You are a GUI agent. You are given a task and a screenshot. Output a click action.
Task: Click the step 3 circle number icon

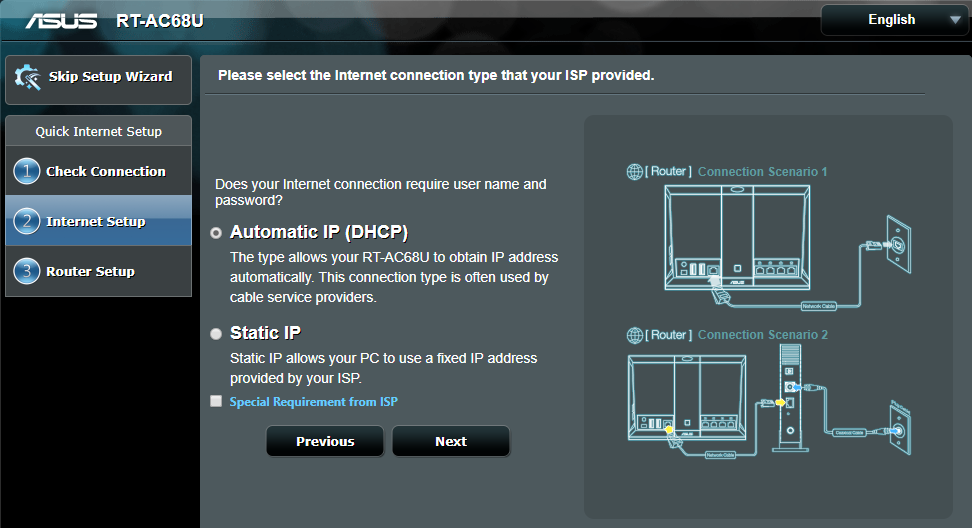(27, 271)
